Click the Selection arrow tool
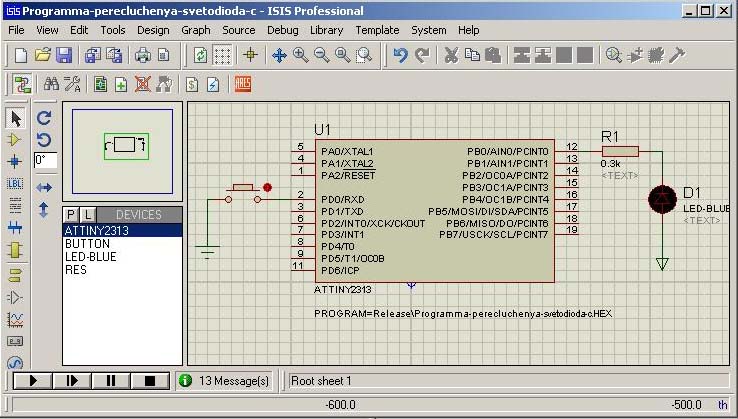 point(15,118)
